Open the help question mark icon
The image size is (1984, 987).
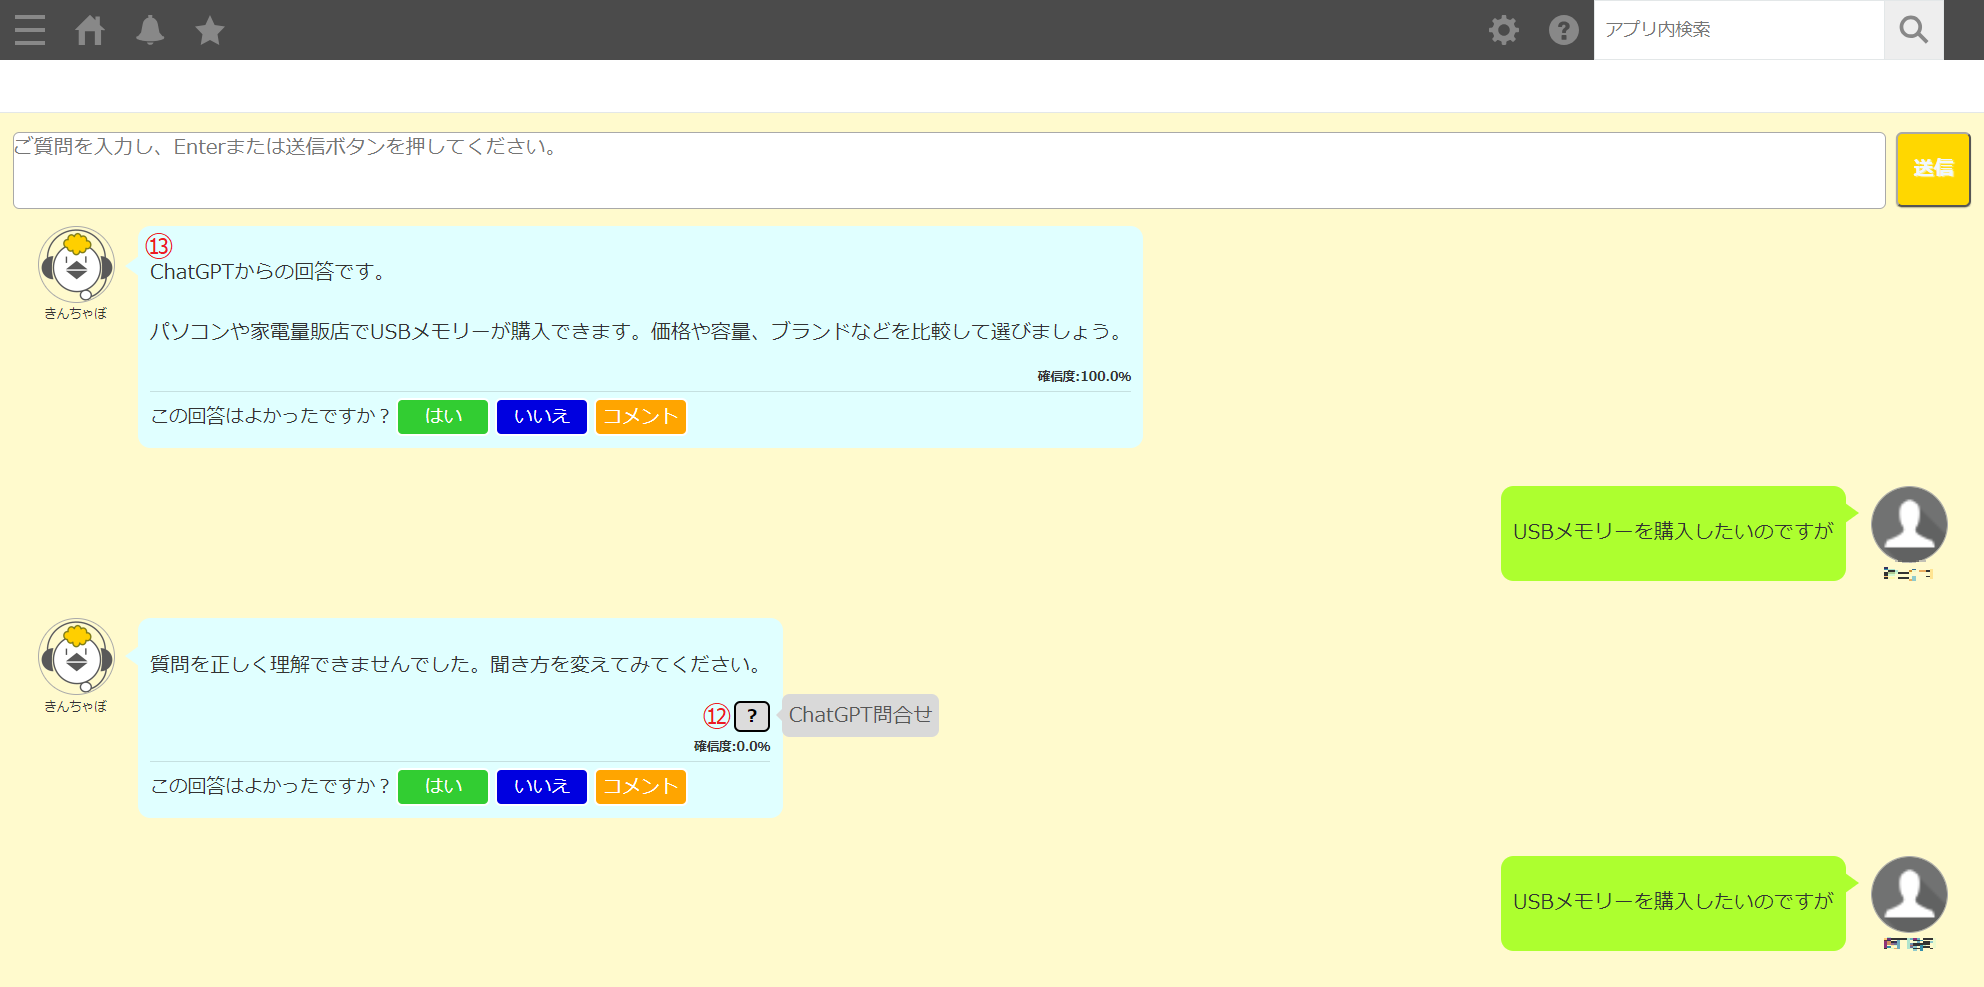(x=1563, y=30)
